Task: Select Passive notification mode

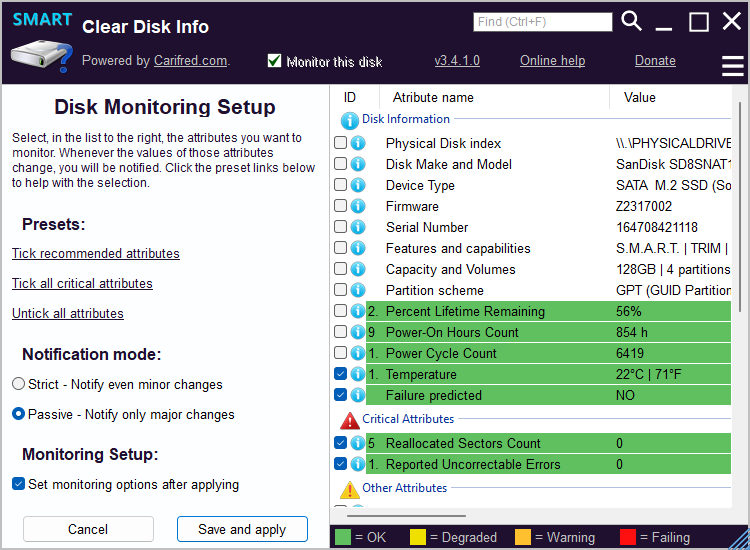Action: 18,414
